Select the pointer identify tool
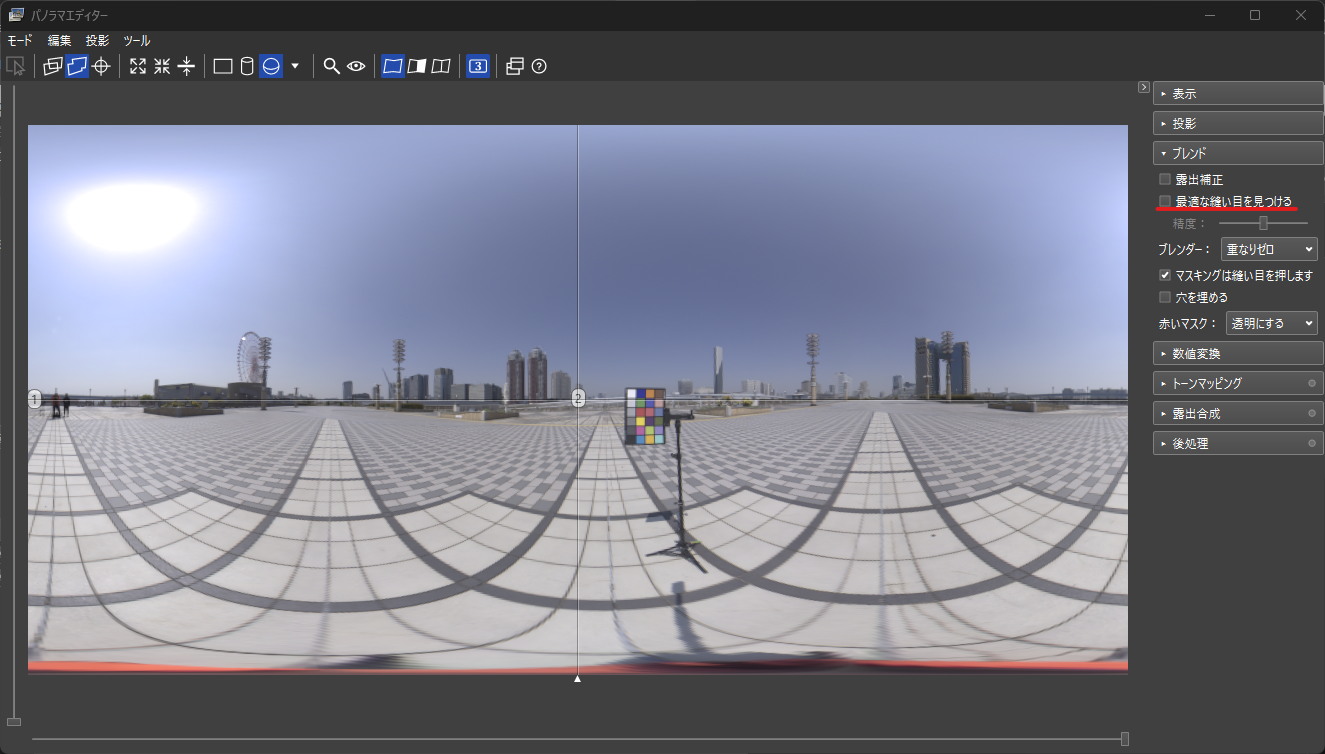The width and height of the screenshot is (1325, 754). [16, 66]
